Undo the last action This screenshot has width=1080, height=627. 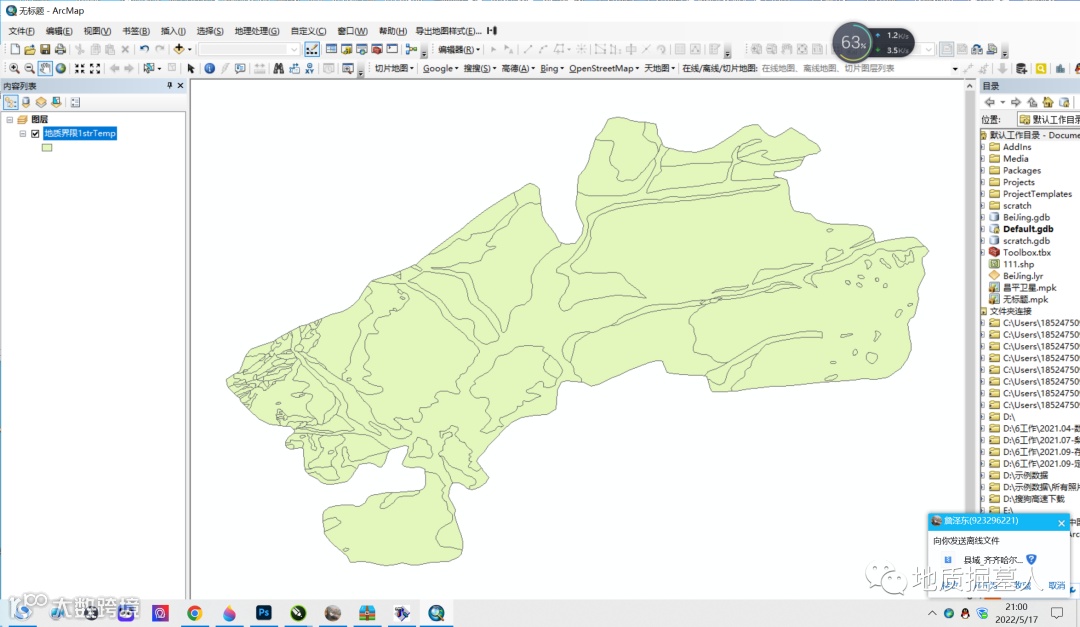[x=144, y=49]
